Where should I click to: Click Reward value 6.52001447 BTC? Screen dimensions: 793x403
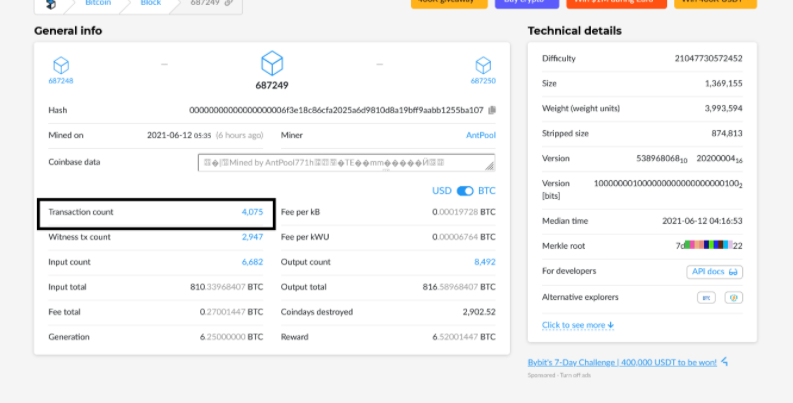click(464, 337)
